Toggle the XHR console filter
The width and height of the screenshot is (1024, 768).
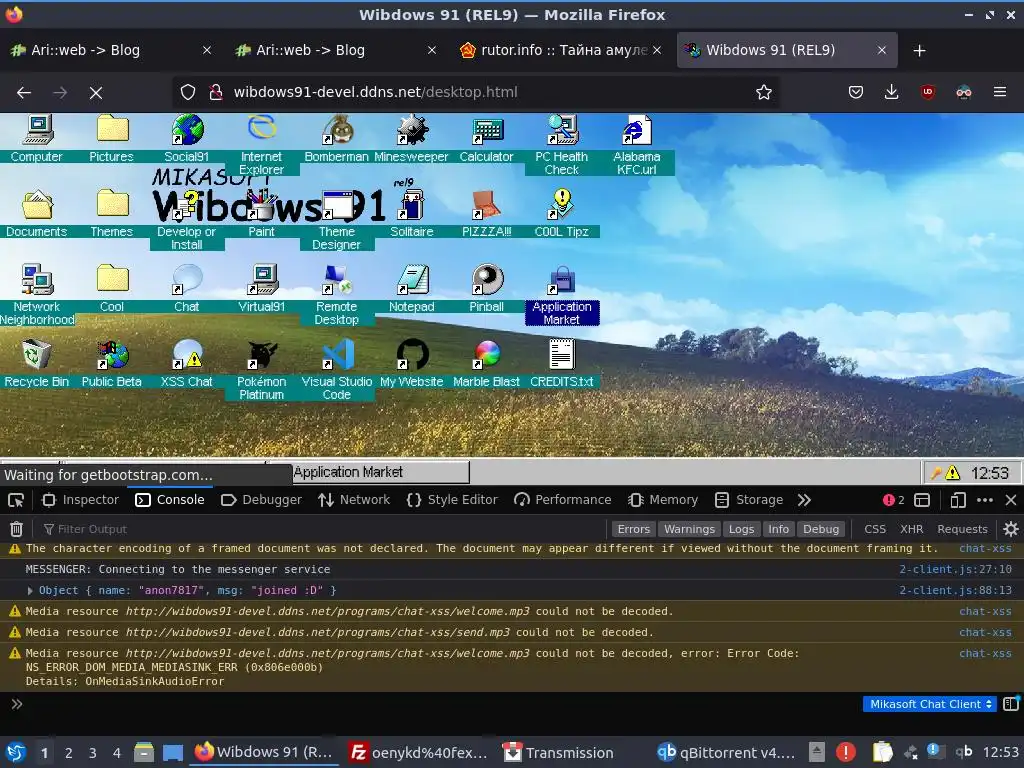(911, 529)
